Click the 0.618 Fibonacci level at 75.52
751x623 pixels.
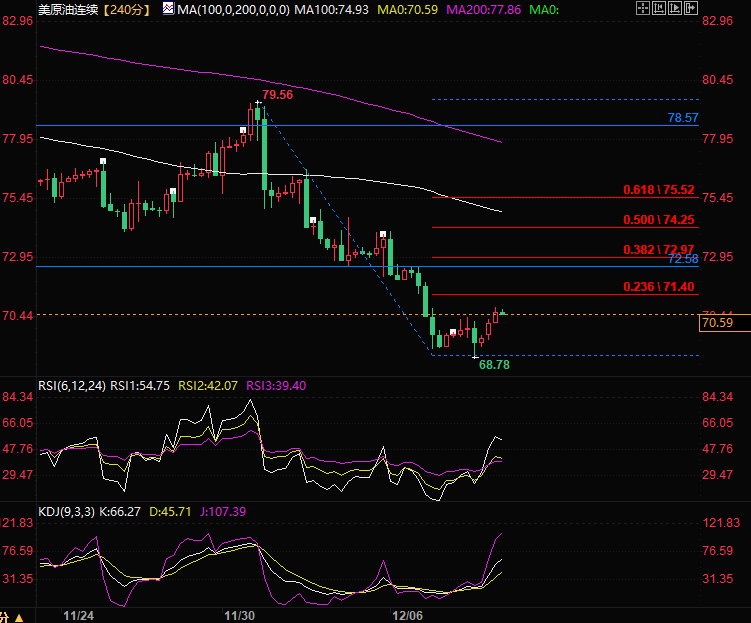[x=658, y=189]
